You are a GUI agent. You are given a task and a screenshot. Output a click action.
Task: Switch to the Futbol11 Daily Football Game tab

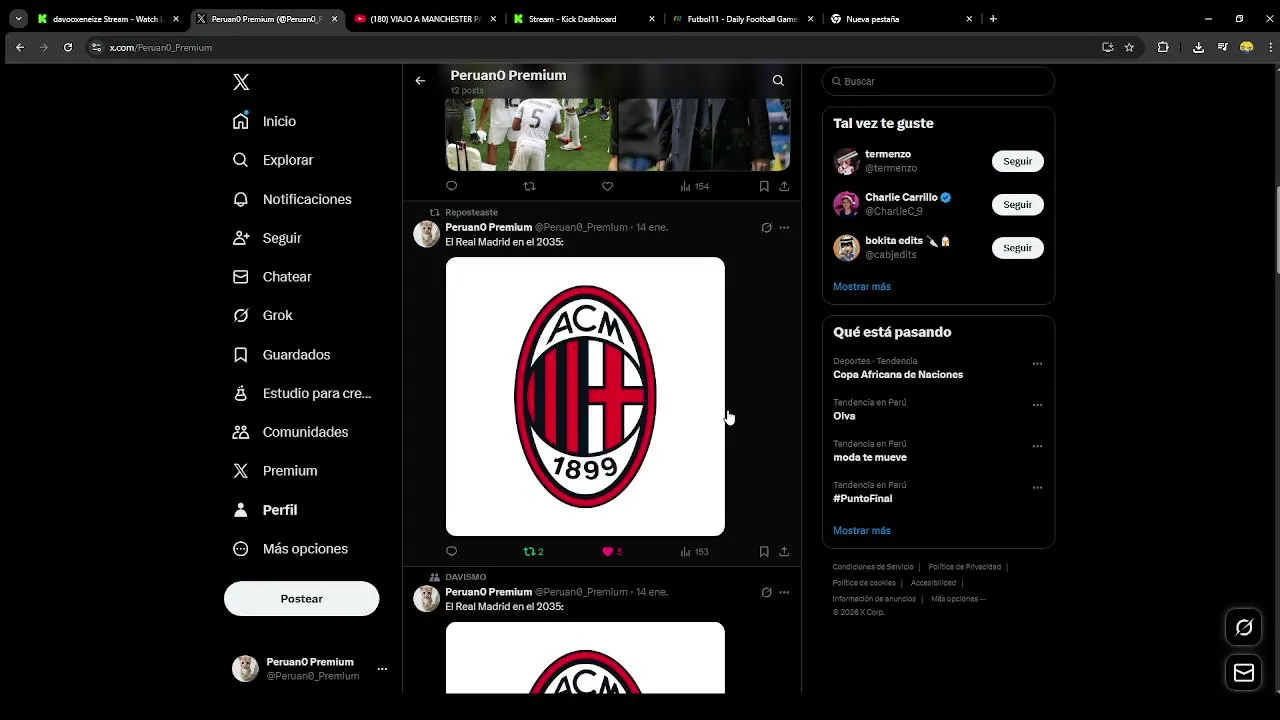pyautogui.click(x=742, y=19)
